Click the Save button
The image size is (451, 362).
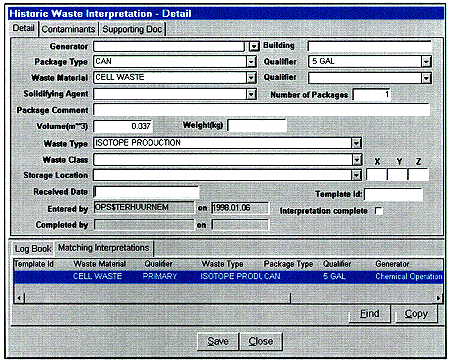tap(218, 341)
